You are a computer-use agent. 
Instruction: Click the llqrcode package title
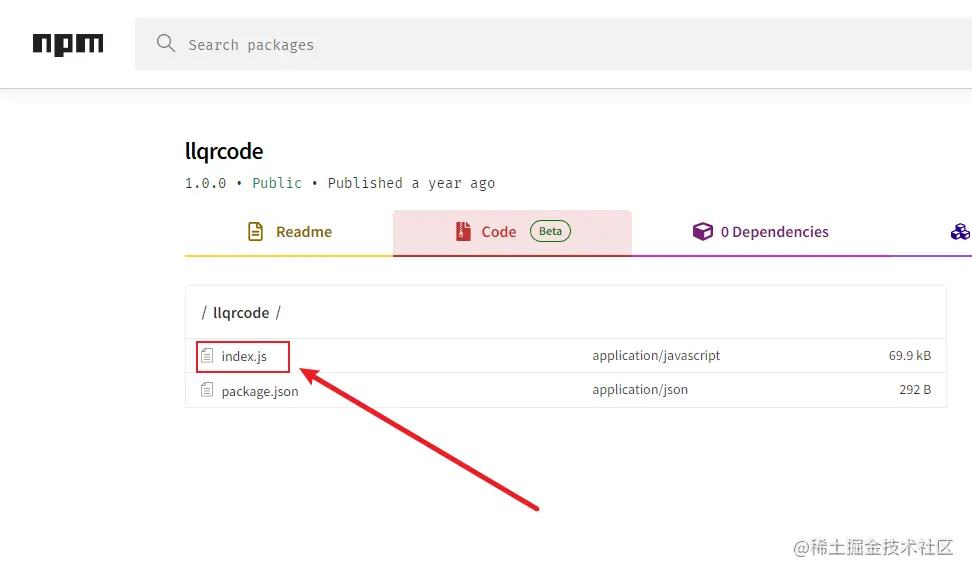[224, 152]
